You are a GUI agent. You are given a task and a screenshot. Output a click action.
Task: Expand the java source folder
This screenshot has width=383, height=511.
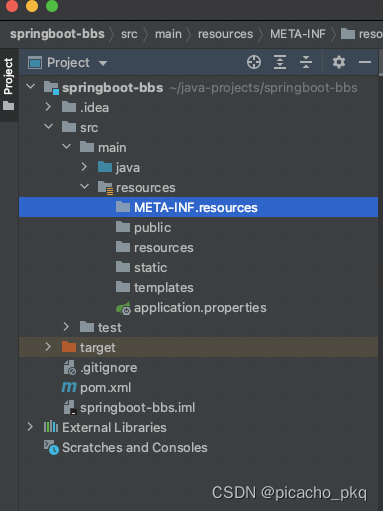point(84,167)
